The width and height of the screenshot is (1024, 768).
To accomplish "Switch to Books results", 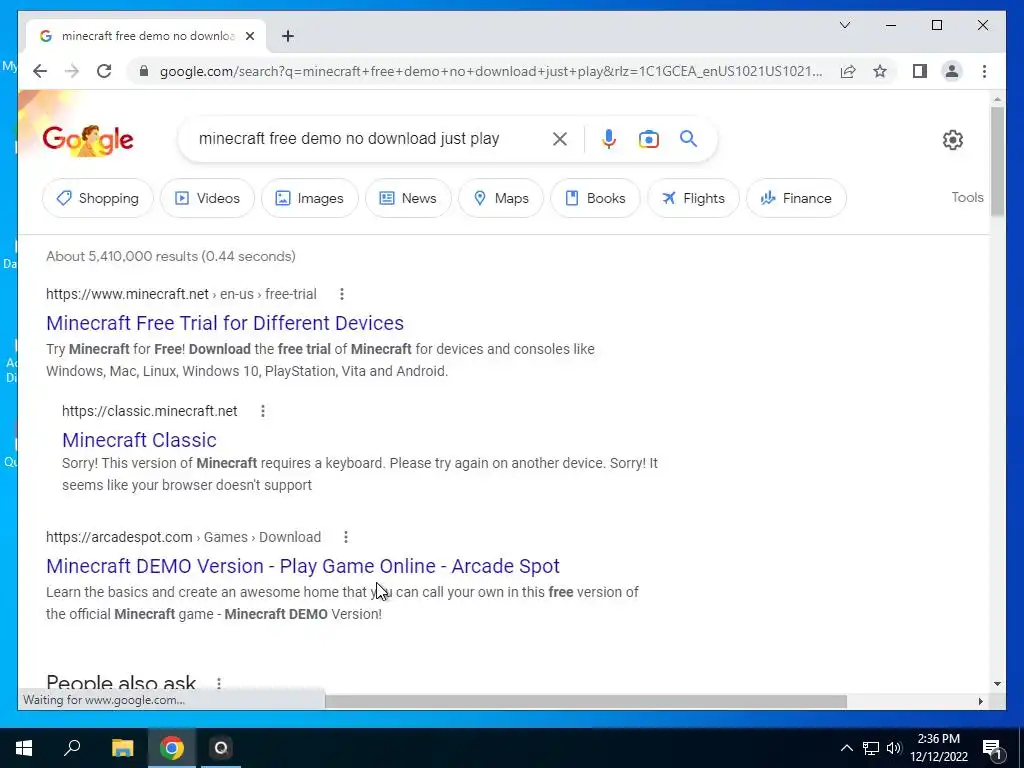I will (x=595, y=198).
